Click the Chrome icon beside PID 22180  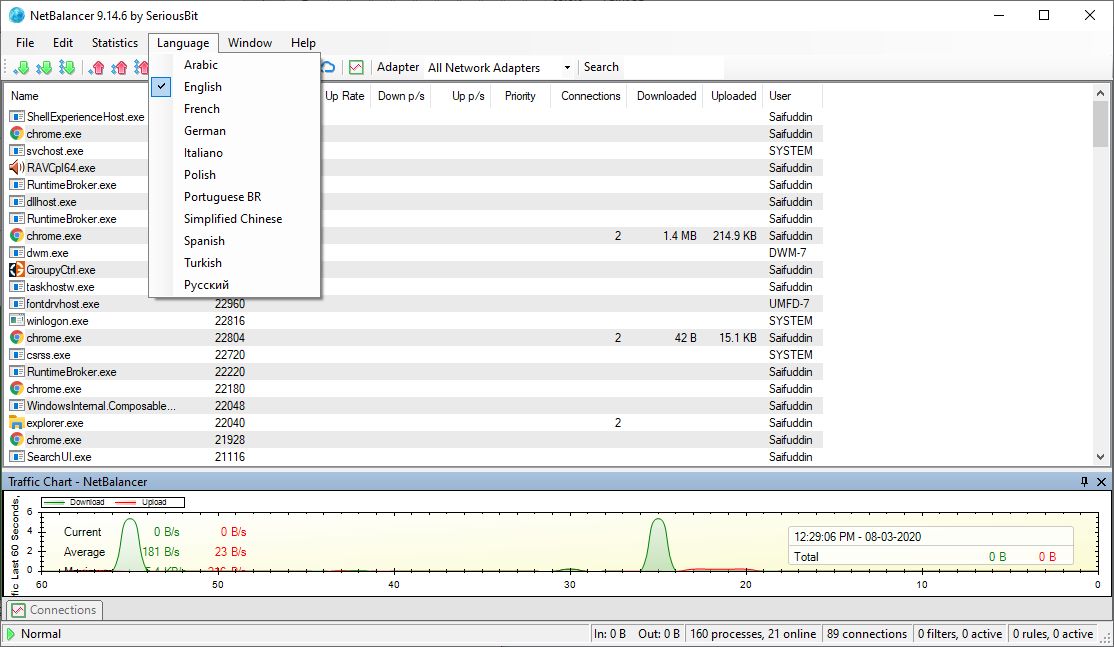pyautogui.click(x=17, y=388)
